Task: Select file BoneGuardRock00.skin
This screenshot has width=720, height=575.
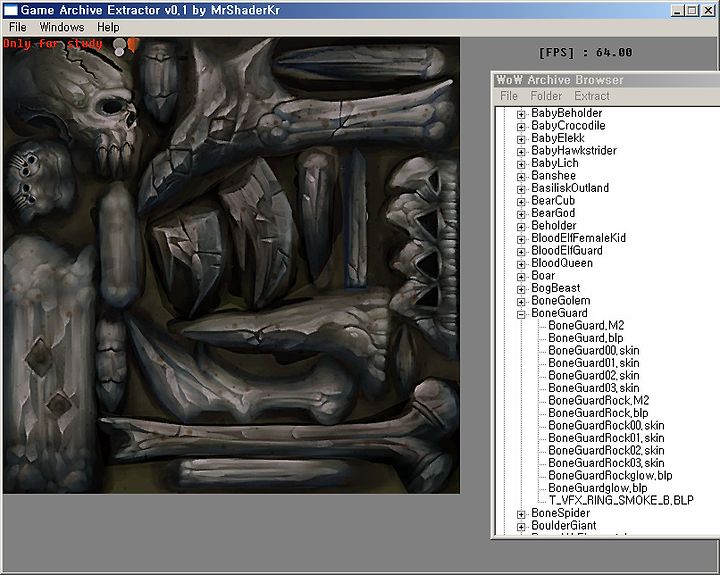Action: tap(606, 426)
